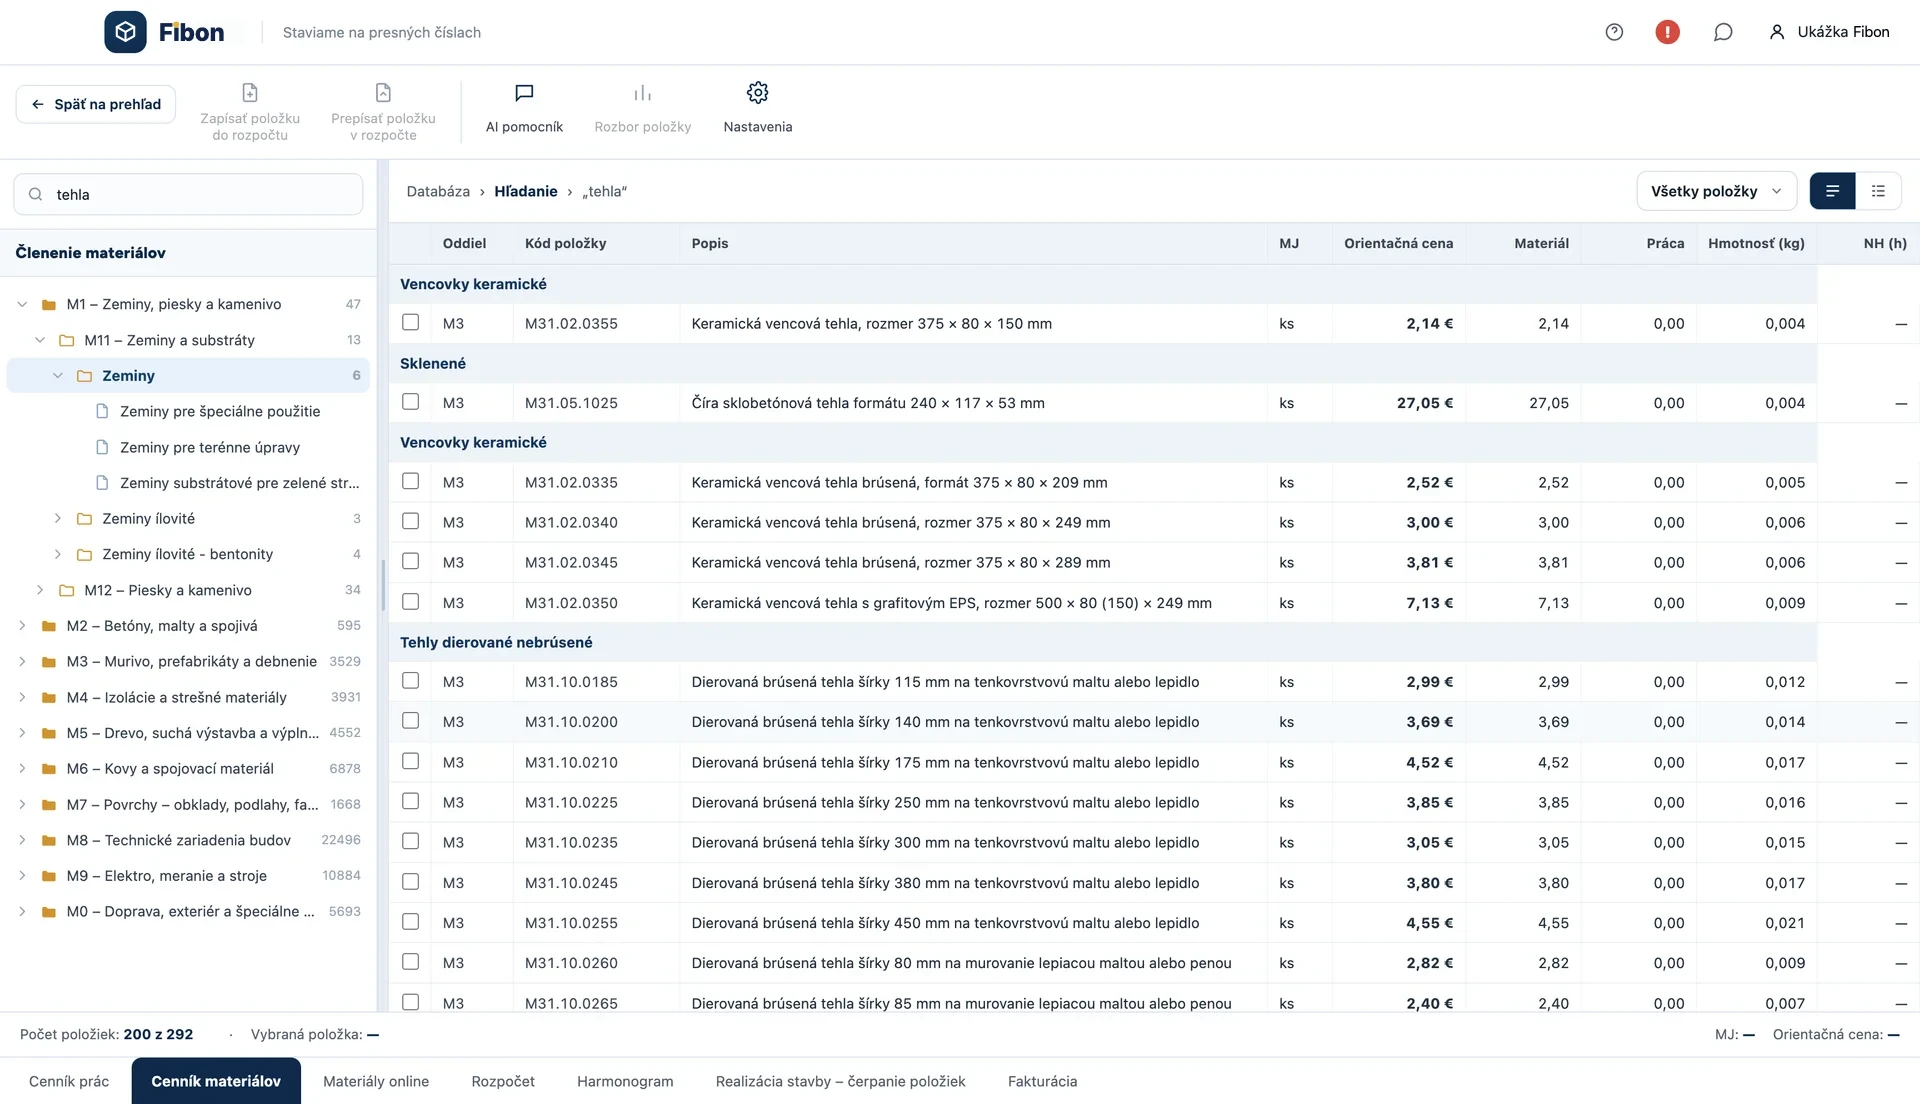
Task: Click the Späť na prehľad button
Action: 96,104
